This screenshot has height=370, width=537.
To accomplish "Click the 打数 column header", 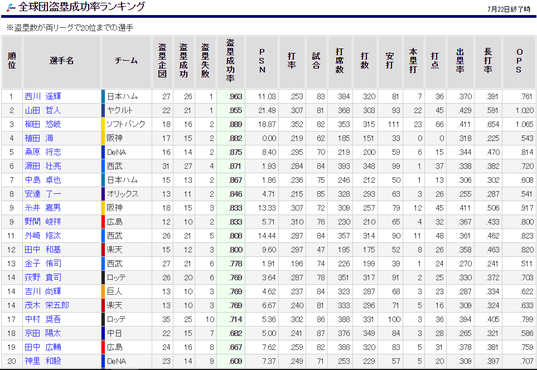I will (x=365, y=61).
